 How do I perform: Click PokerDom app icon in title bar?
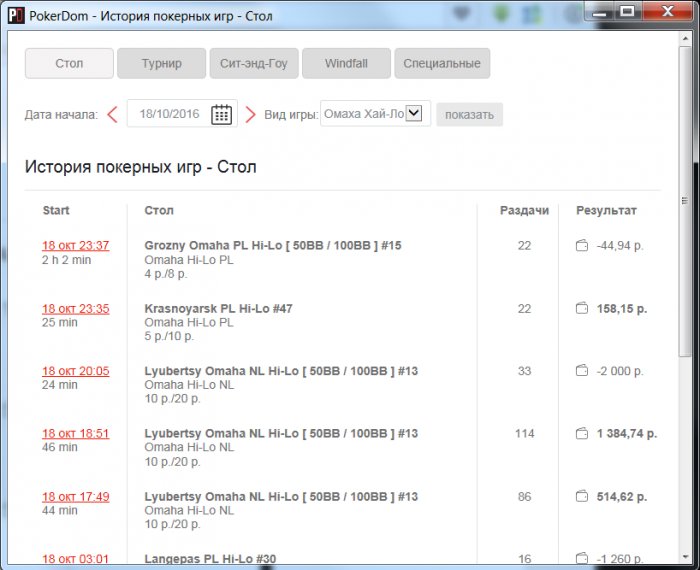[x=14, y=17]
